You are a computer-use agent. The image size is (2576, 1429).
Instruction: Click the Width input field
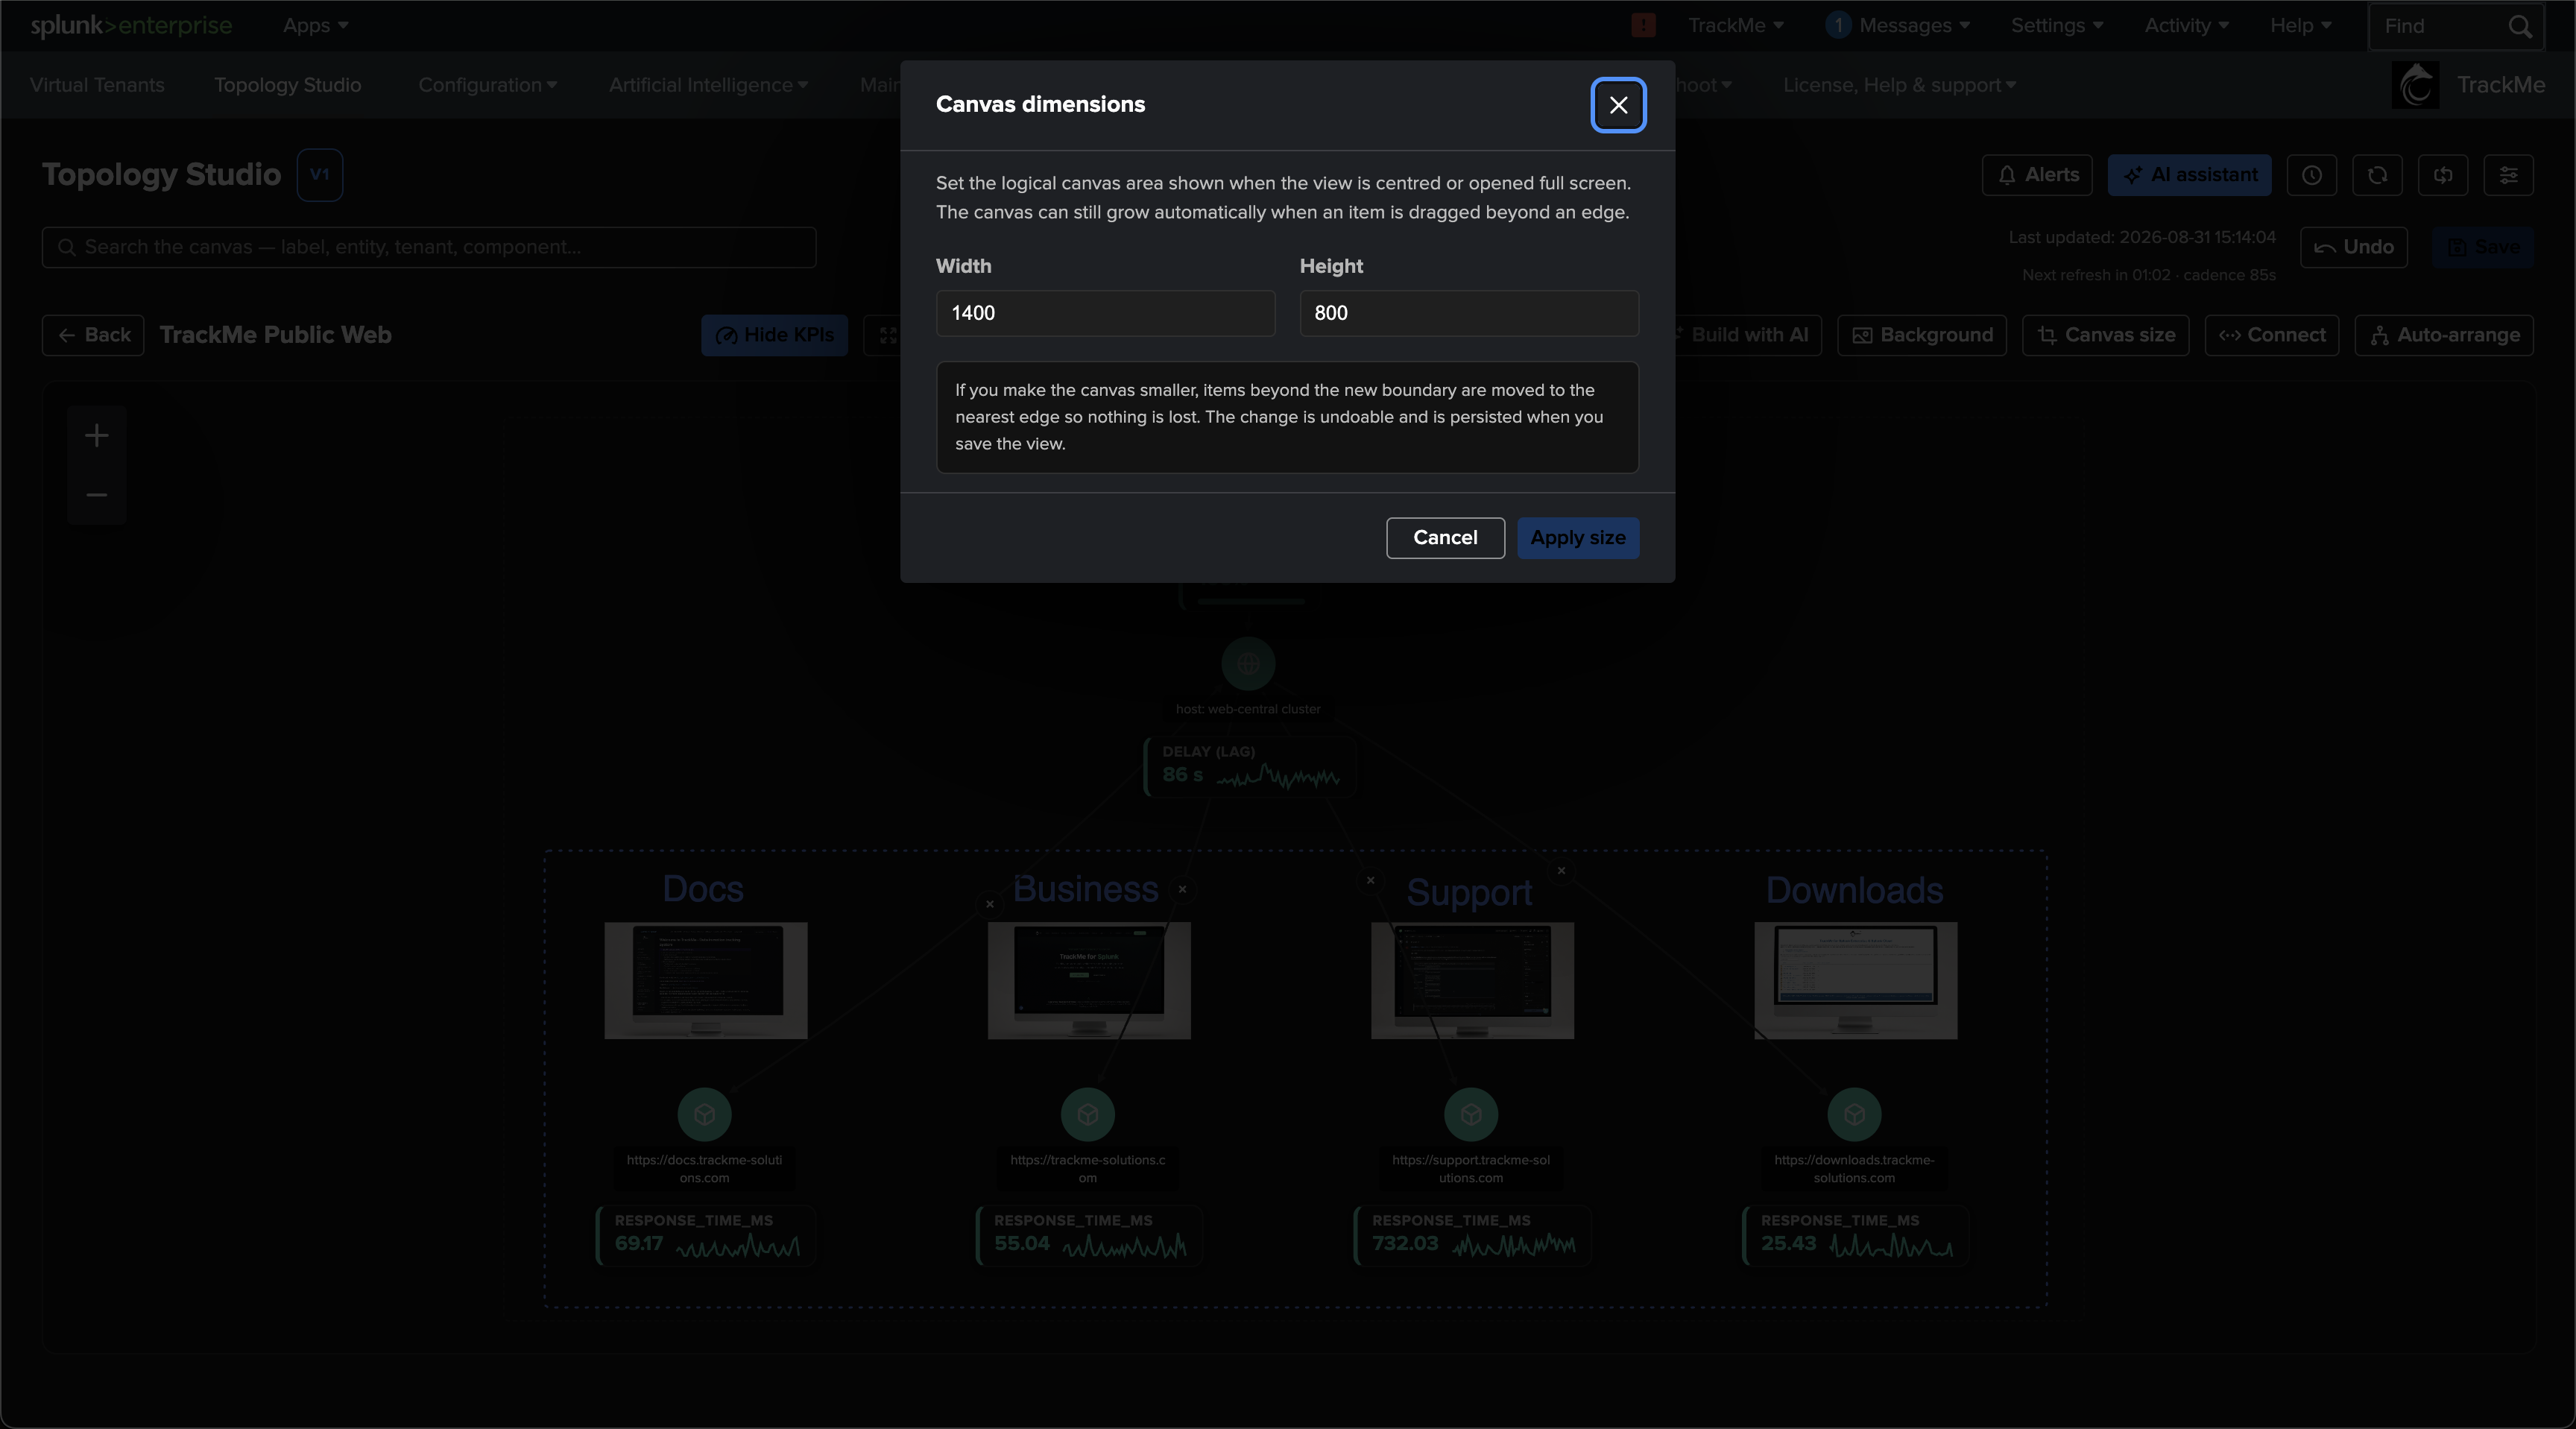click(1105, 313)
